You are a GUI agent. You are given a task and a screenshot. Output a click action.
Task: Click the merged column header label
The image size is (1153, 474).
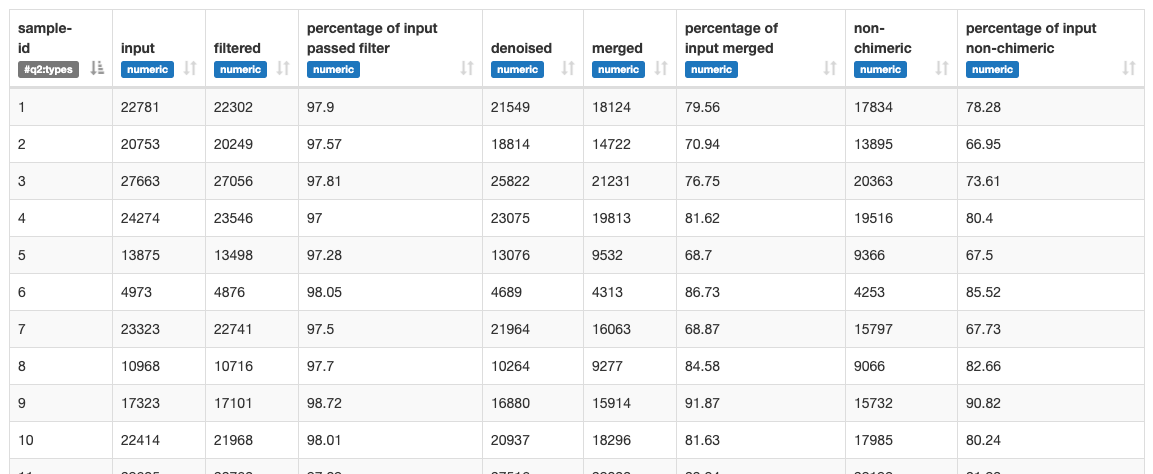(617, 48)
